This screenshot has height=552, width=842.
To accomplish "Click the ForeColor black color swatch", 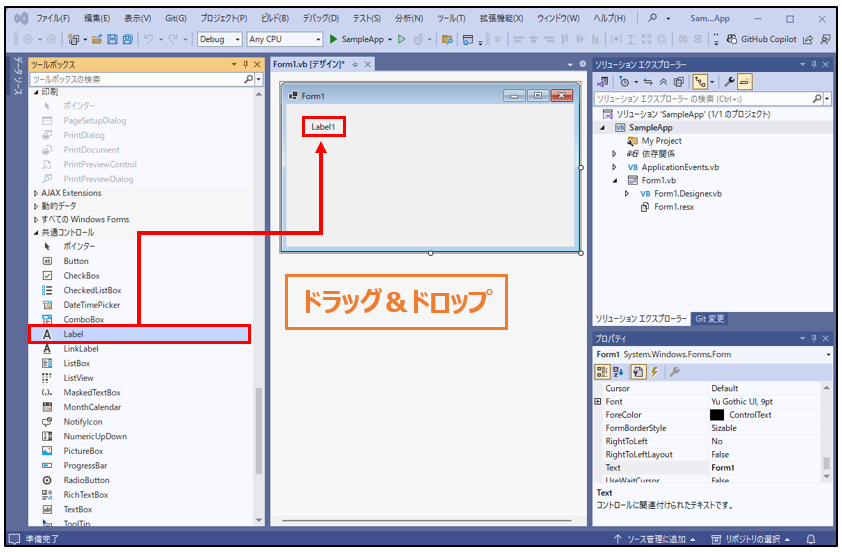I will pos(717,415).
